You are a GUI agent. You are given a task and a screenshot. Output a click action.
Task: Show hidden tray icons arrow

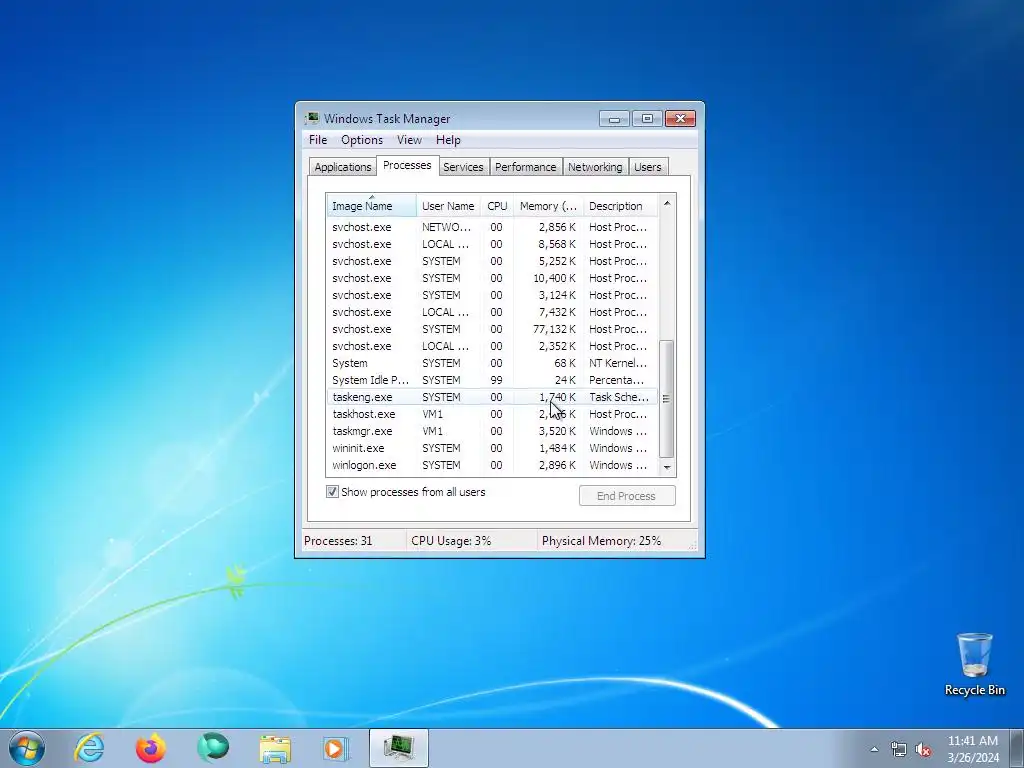coord(874,749)
